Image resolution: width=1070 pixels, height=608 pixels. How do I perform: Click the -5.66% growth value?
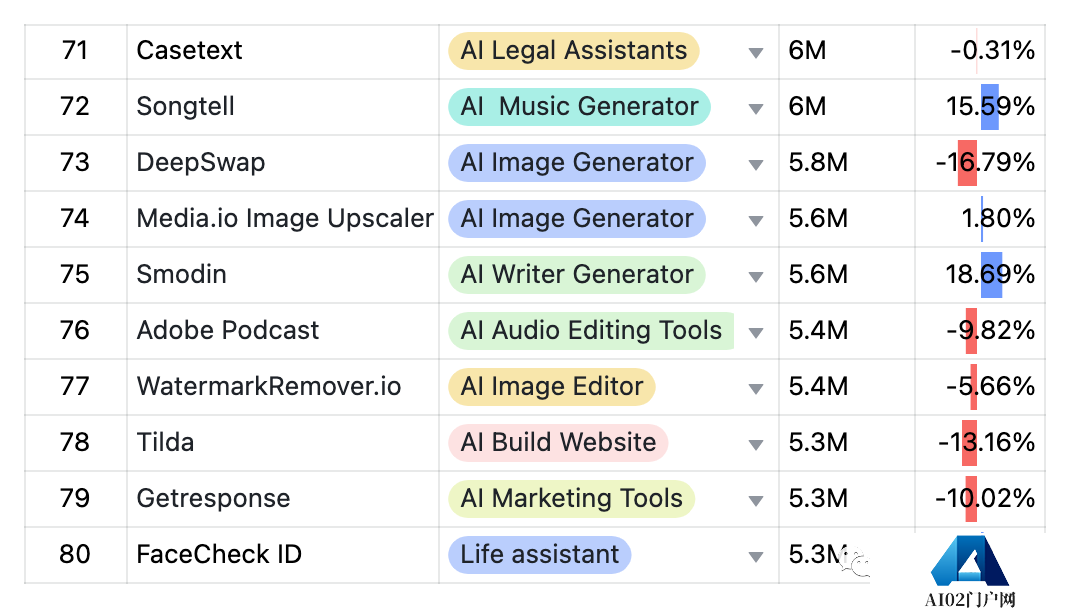pyautogui.click(x=991, y=387)
